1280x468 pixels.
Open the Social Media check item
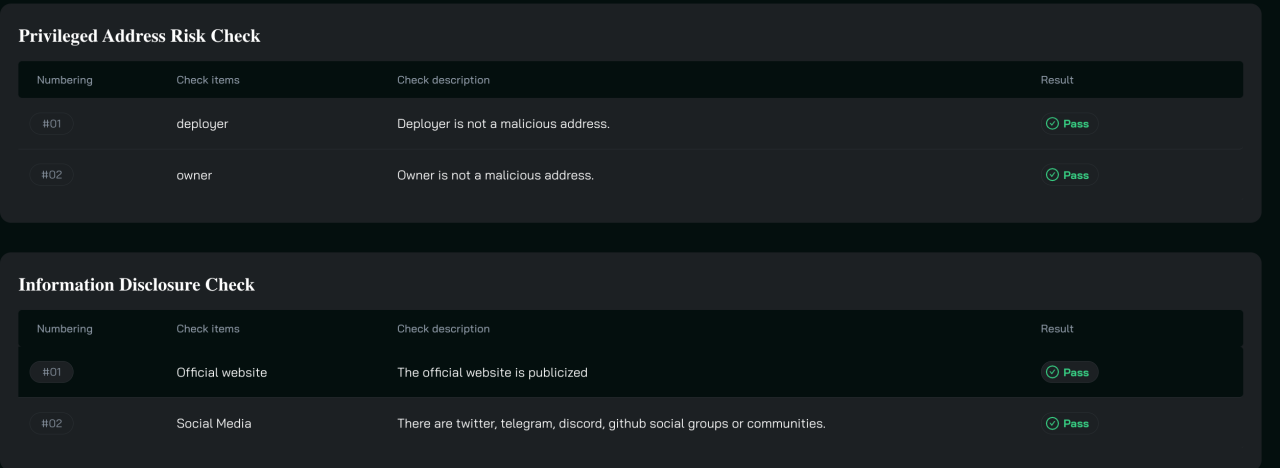click(214, 424)
